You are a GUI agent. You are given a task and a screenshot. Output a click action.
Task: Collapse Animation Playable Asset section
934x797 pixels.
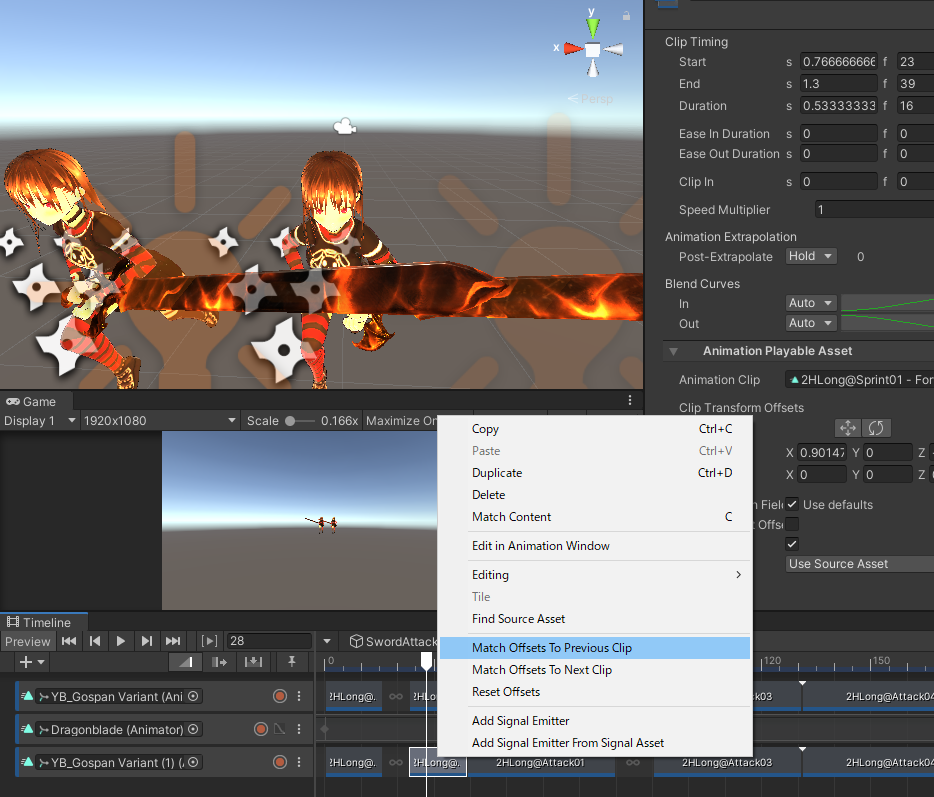click(673, 351)
